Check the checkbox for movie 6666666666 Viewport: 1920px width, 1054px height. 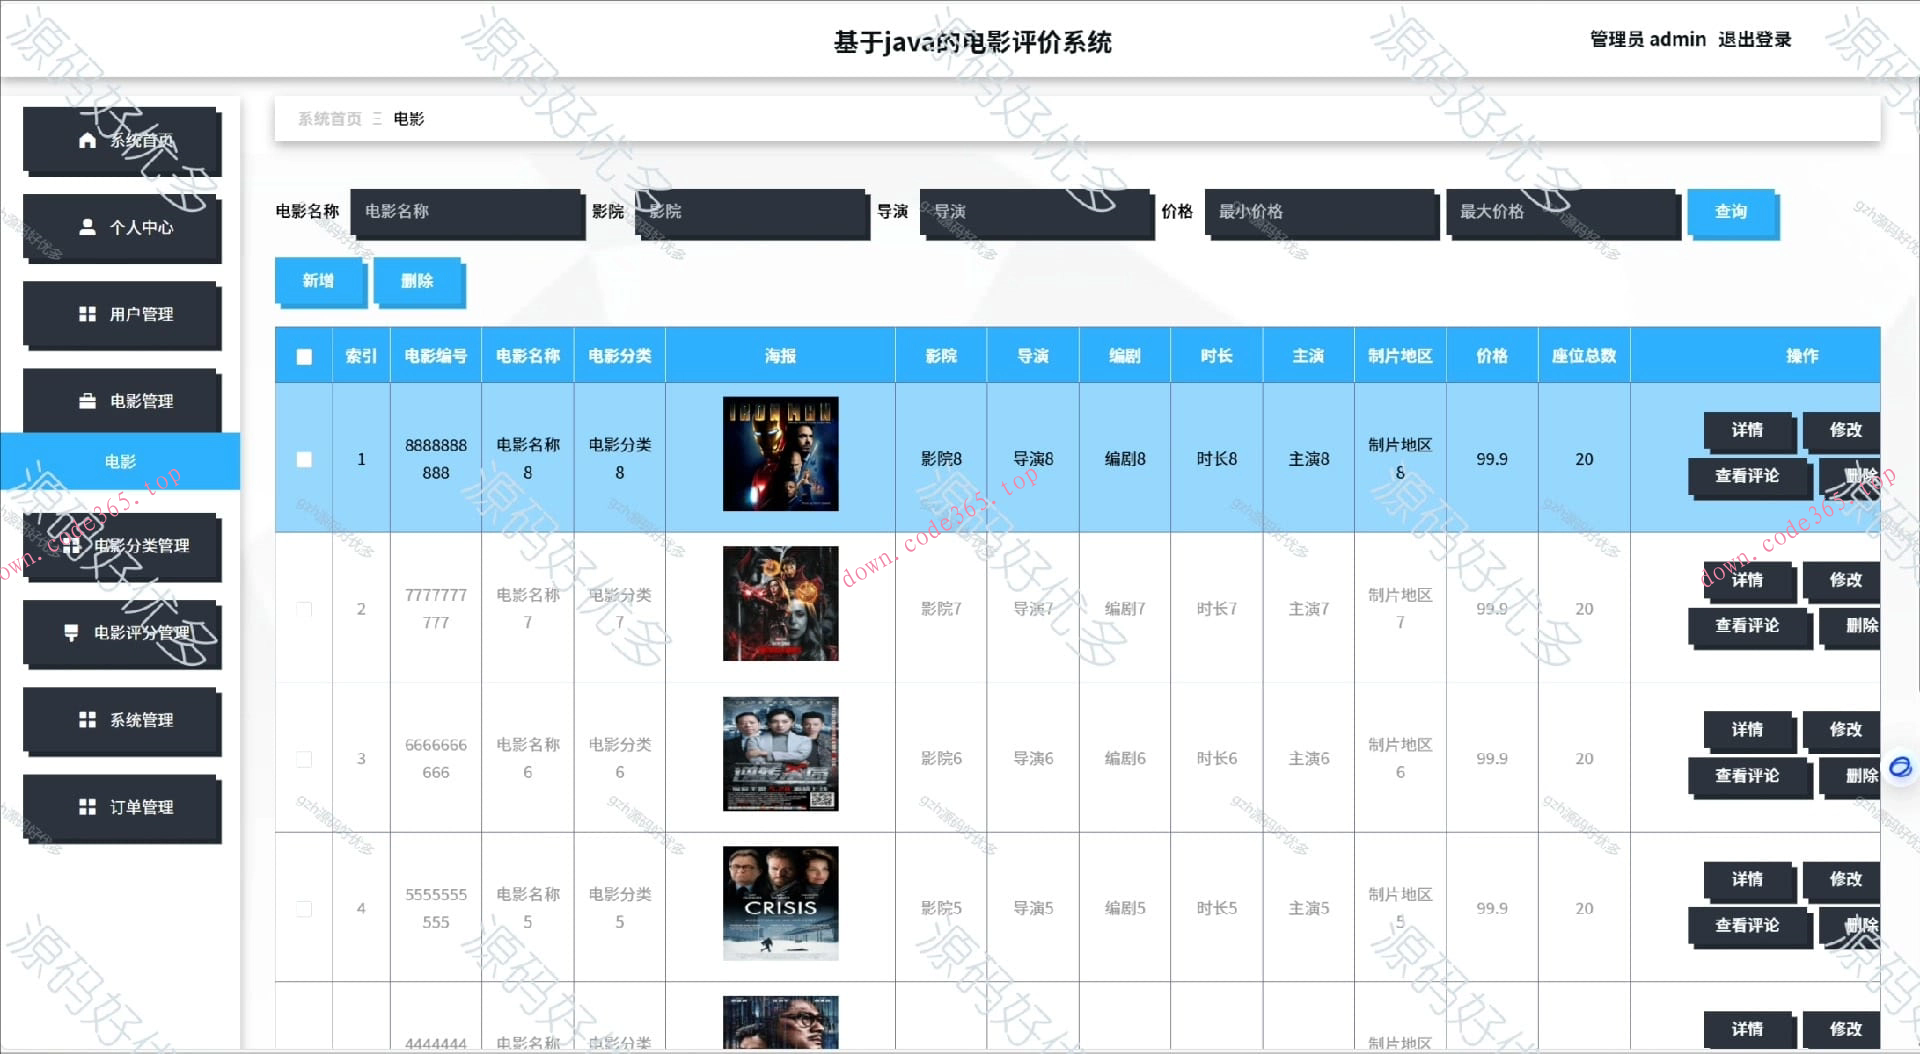coord(304,759)
